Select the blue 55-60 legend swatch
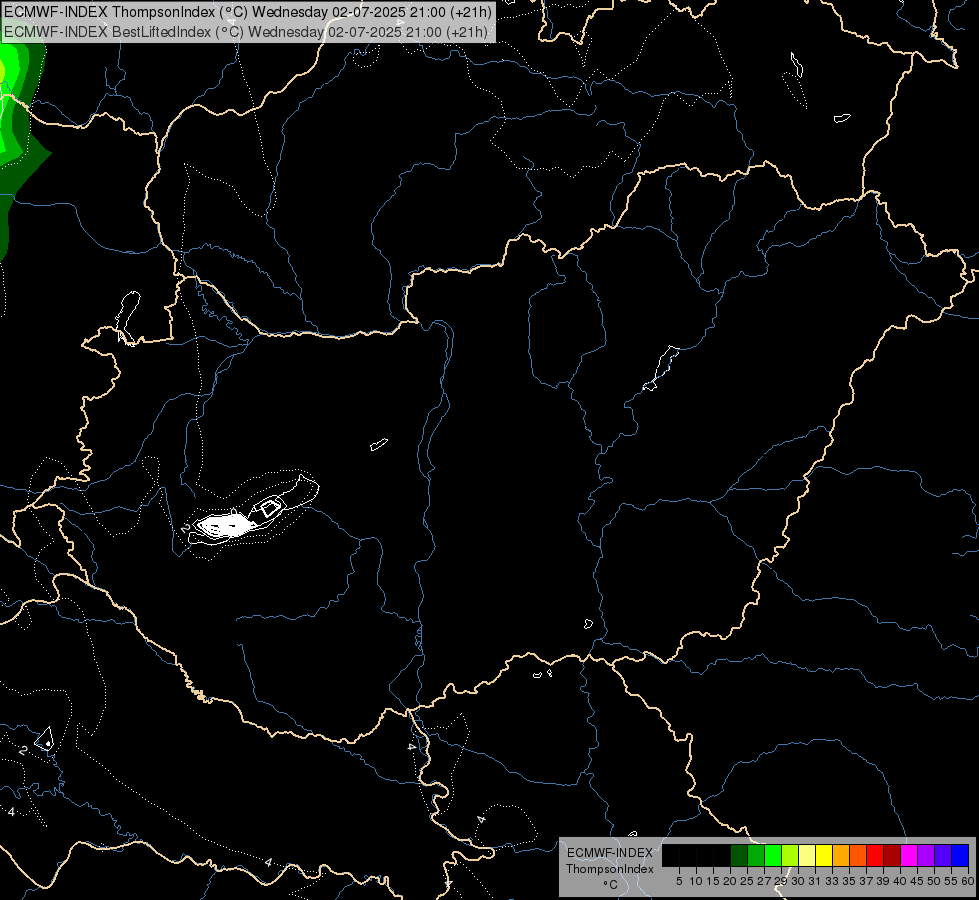The width and height of the screenshot is (979, 900). click(960, 855)
